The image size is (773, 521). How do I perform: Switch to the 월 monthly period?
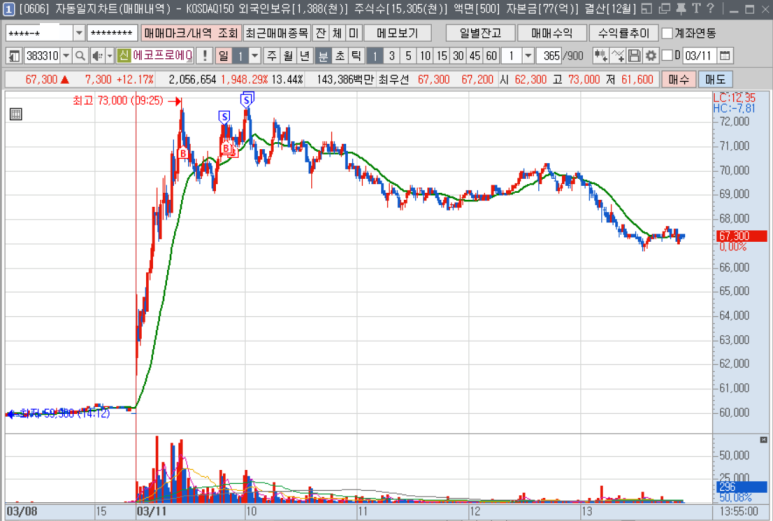click(288, 56)
